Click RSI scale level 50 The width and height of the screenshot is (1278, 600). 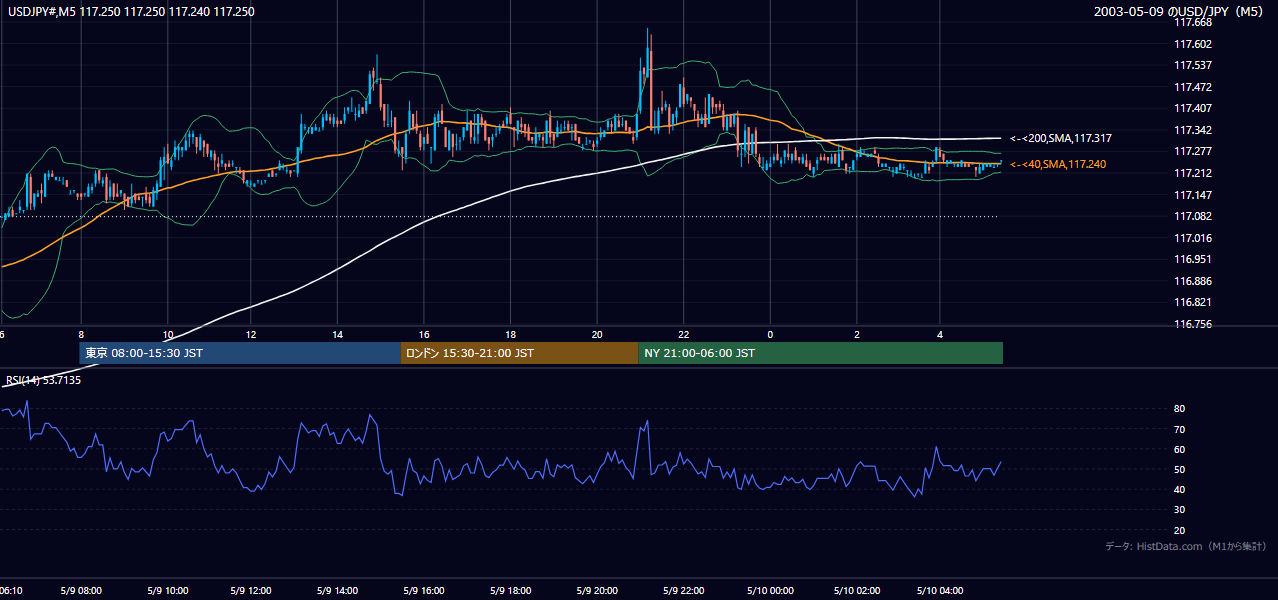tap(1180, 469)
